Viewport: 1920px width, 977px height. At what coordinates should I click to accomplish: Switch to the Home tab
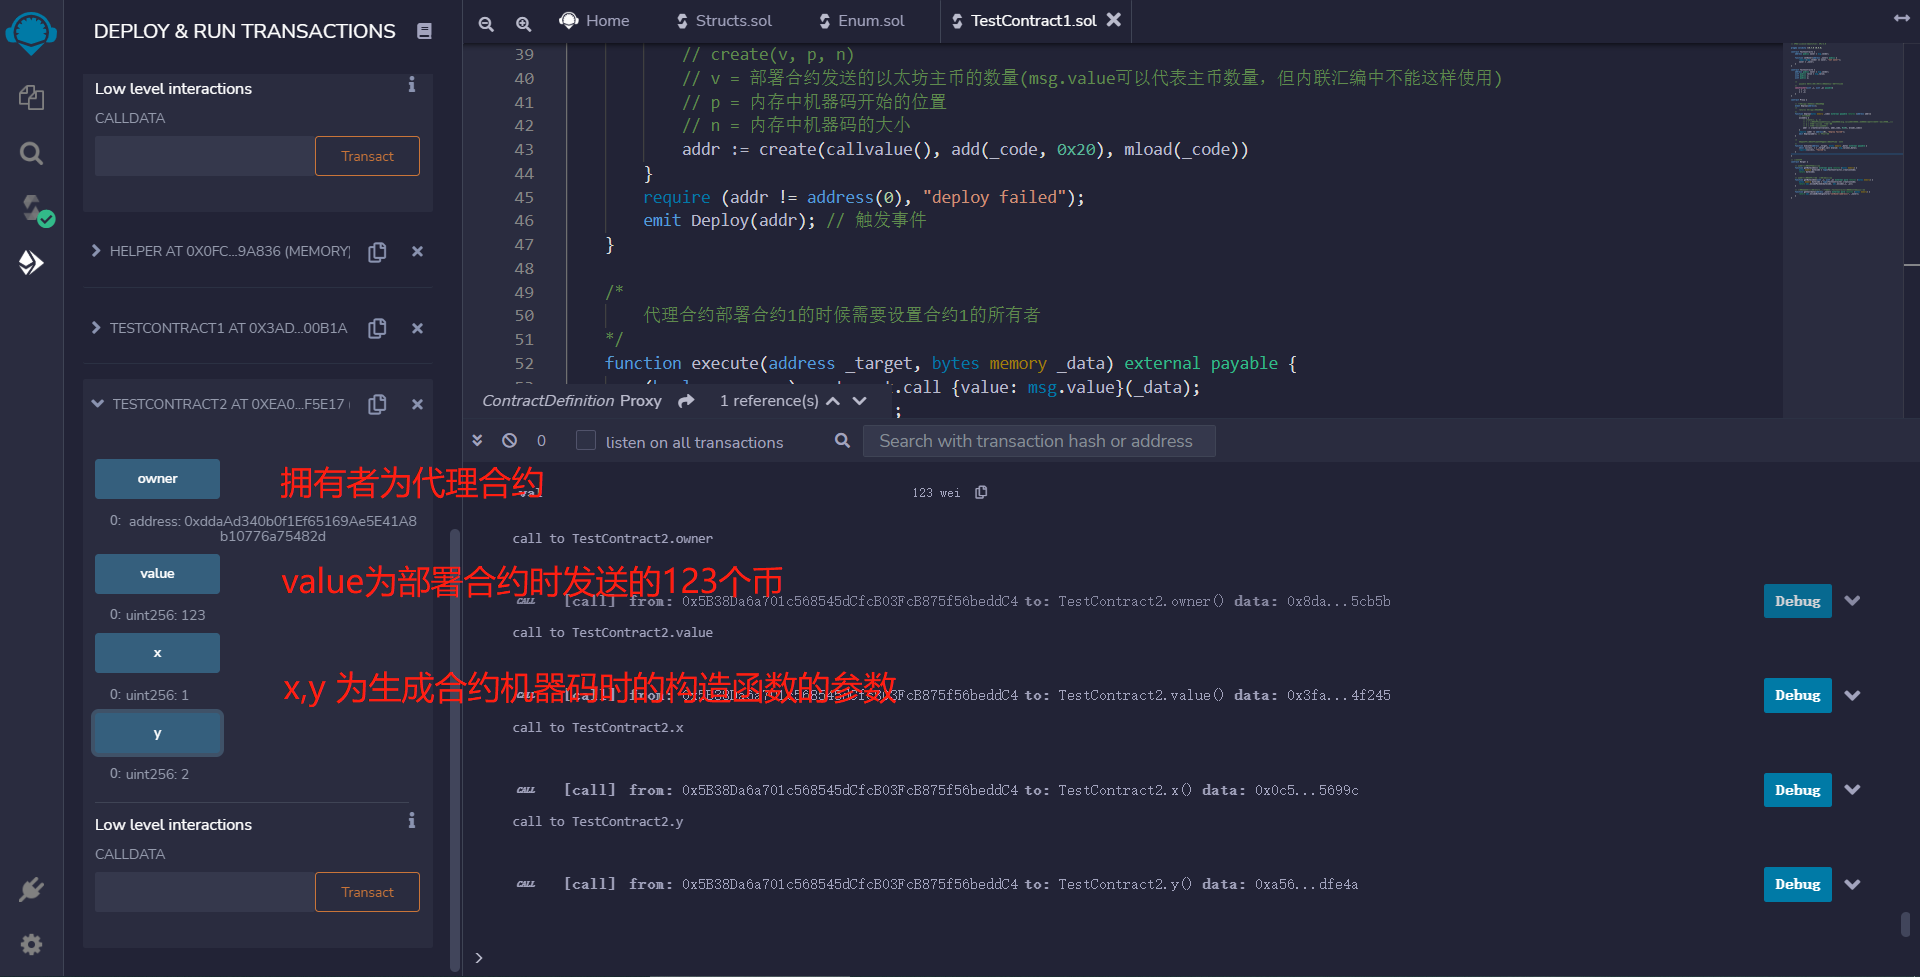595,20
